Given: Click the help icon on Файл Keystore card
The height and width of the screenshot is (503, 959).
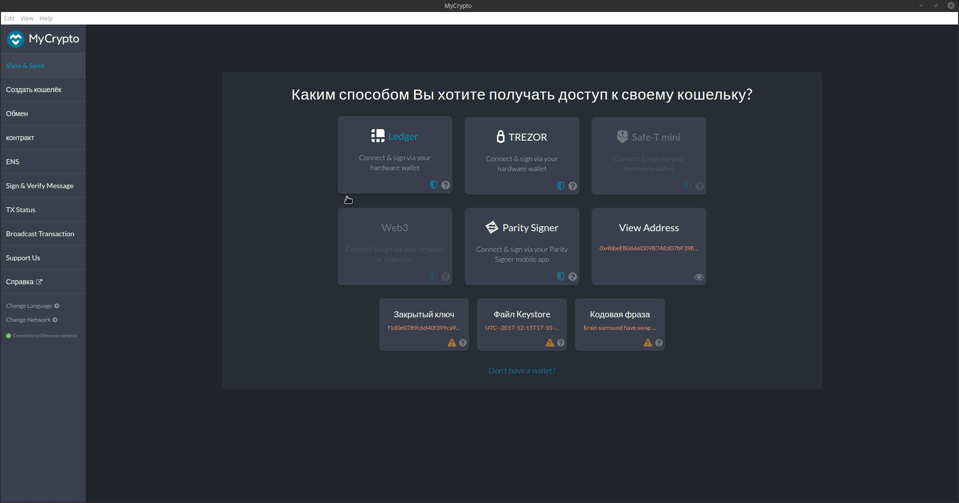Looking at the screenshot, I should pyautogui.click(x=561, y=343).
